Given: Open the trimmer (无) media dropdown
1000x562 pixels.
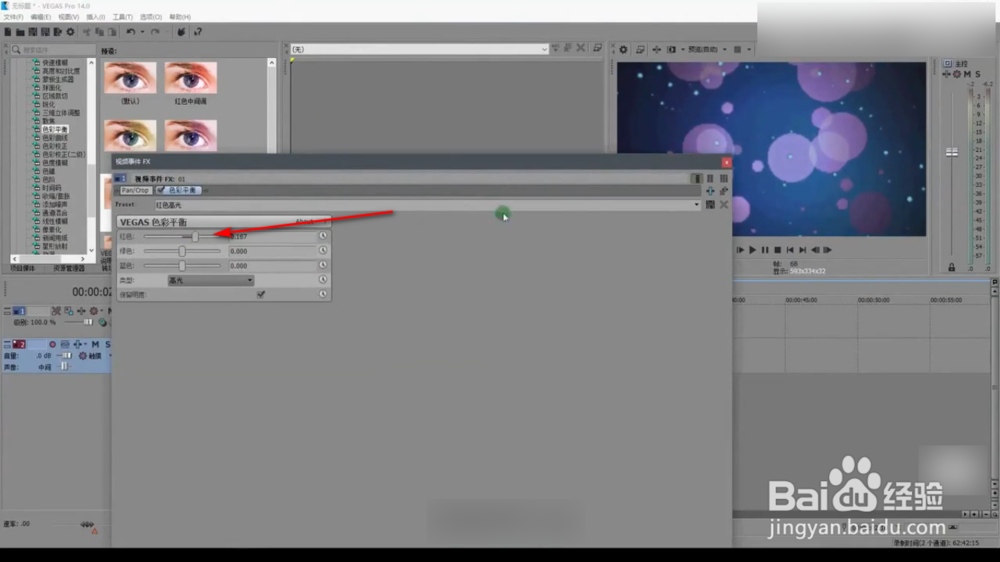Looking at the screenshot, I should click(544, 49).
